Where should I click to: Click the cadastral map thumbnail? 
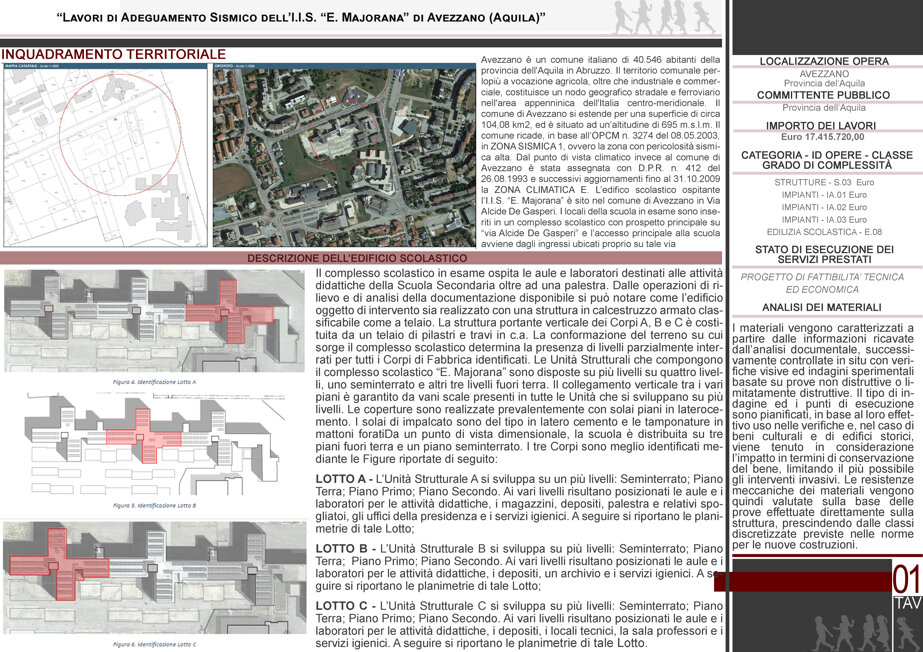coord(105,155)
